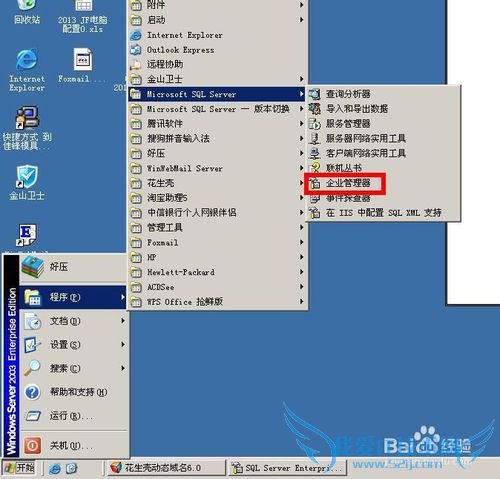This screenshot has height=479, width=500.
Task: Open the Internet Explorer desktop shortcut
Action: (27, 70)
